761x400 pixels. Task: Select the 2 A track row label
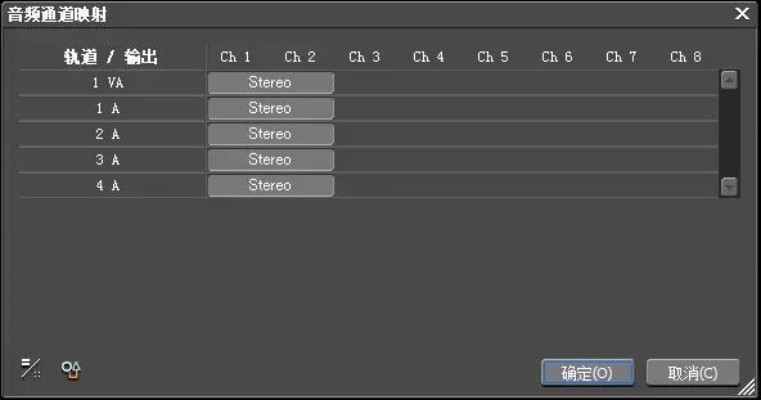[108, 134]
